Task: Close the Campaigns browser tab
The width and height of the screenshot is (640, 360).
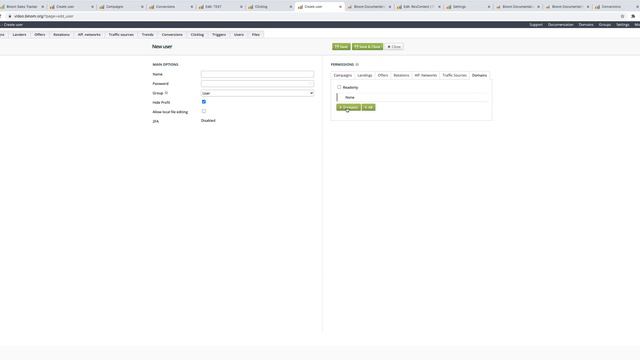Action: pyautogui.click(x=142, y=7)
